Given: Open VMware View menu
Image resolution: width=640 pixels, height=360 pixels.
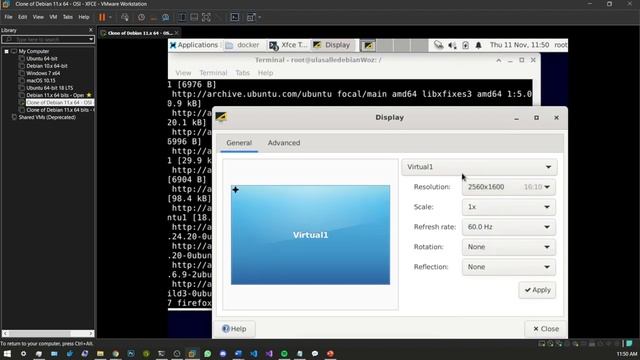Looking at the screenshot, I should 38,17.
